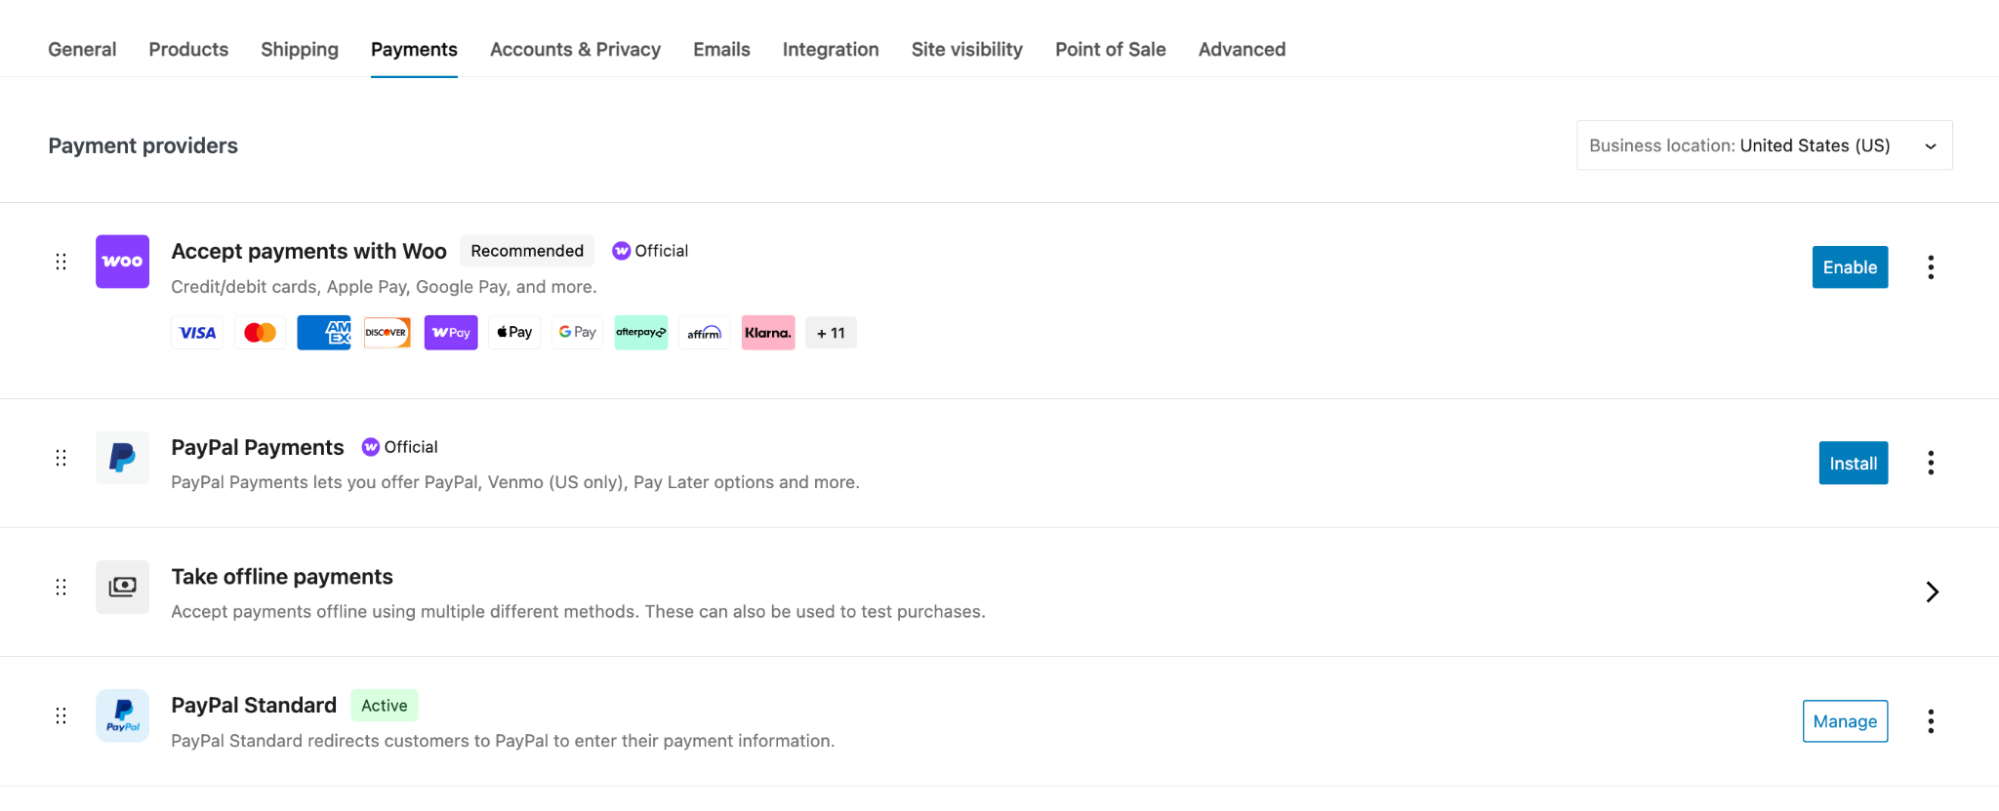Image resolution: width=1999 pixels, height=811 pixels.
Task: Open the Advanced tab
Action: [1242, 49]
